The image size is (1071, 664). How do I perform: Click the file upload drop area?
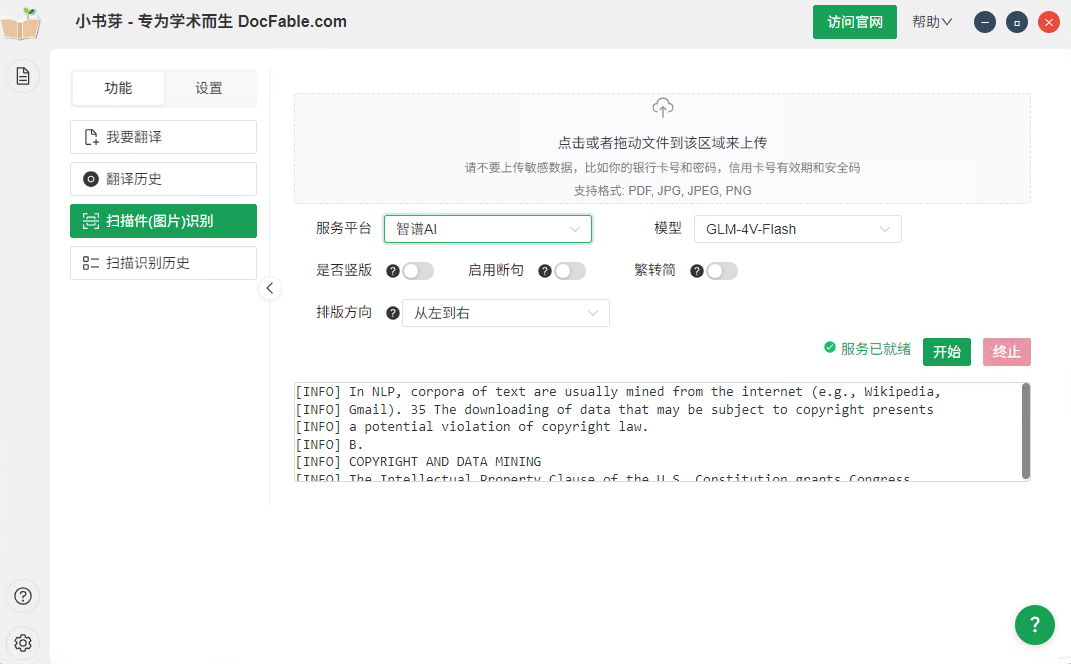663,148
